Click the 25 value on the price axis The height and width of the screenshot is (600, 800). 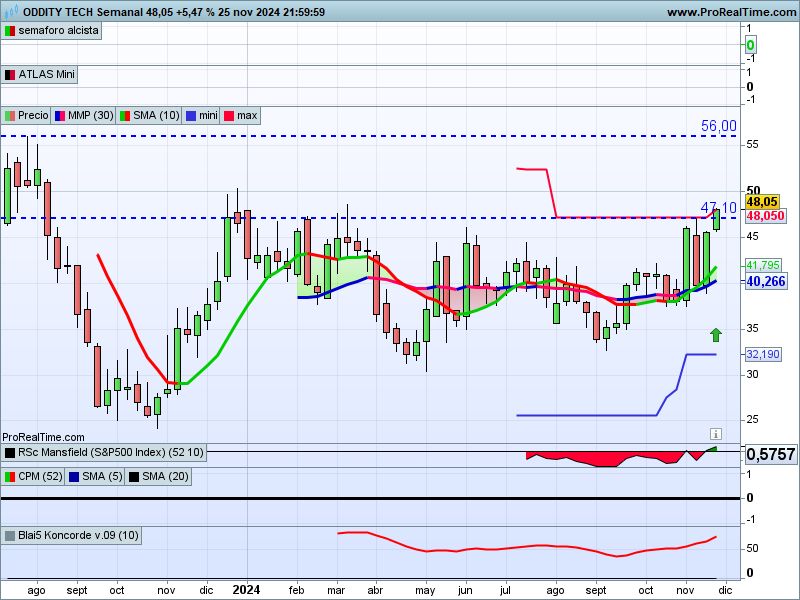tap(752, 419)
